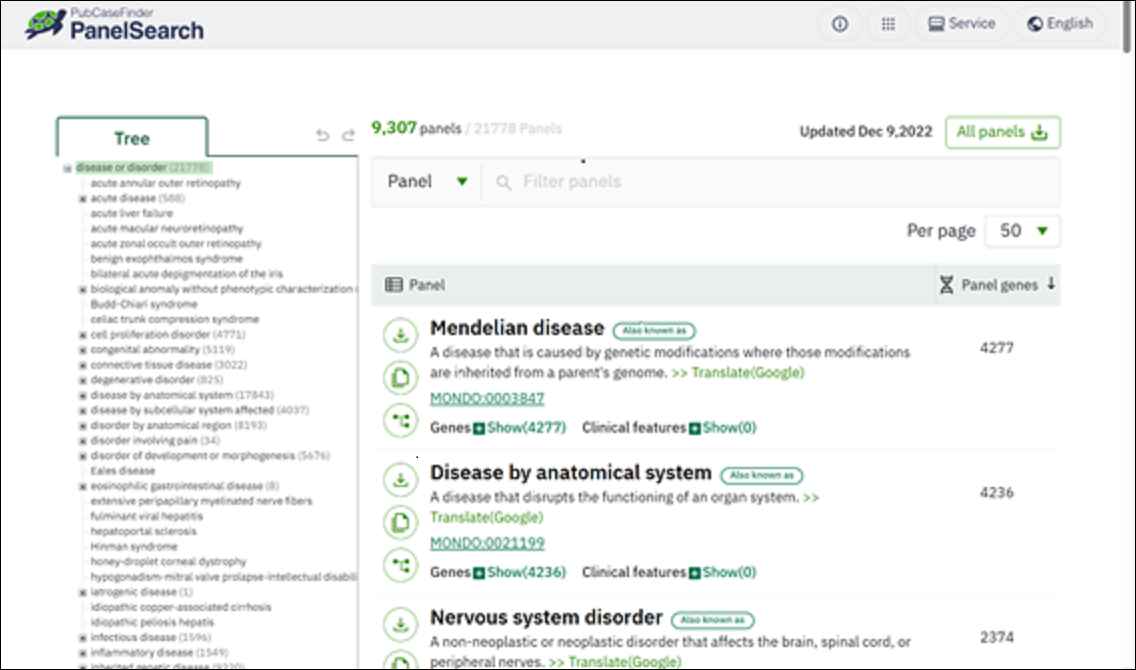1136x670 pixels.
Task: Show clinical features for Disease by anatomical system
Action: 721,572
